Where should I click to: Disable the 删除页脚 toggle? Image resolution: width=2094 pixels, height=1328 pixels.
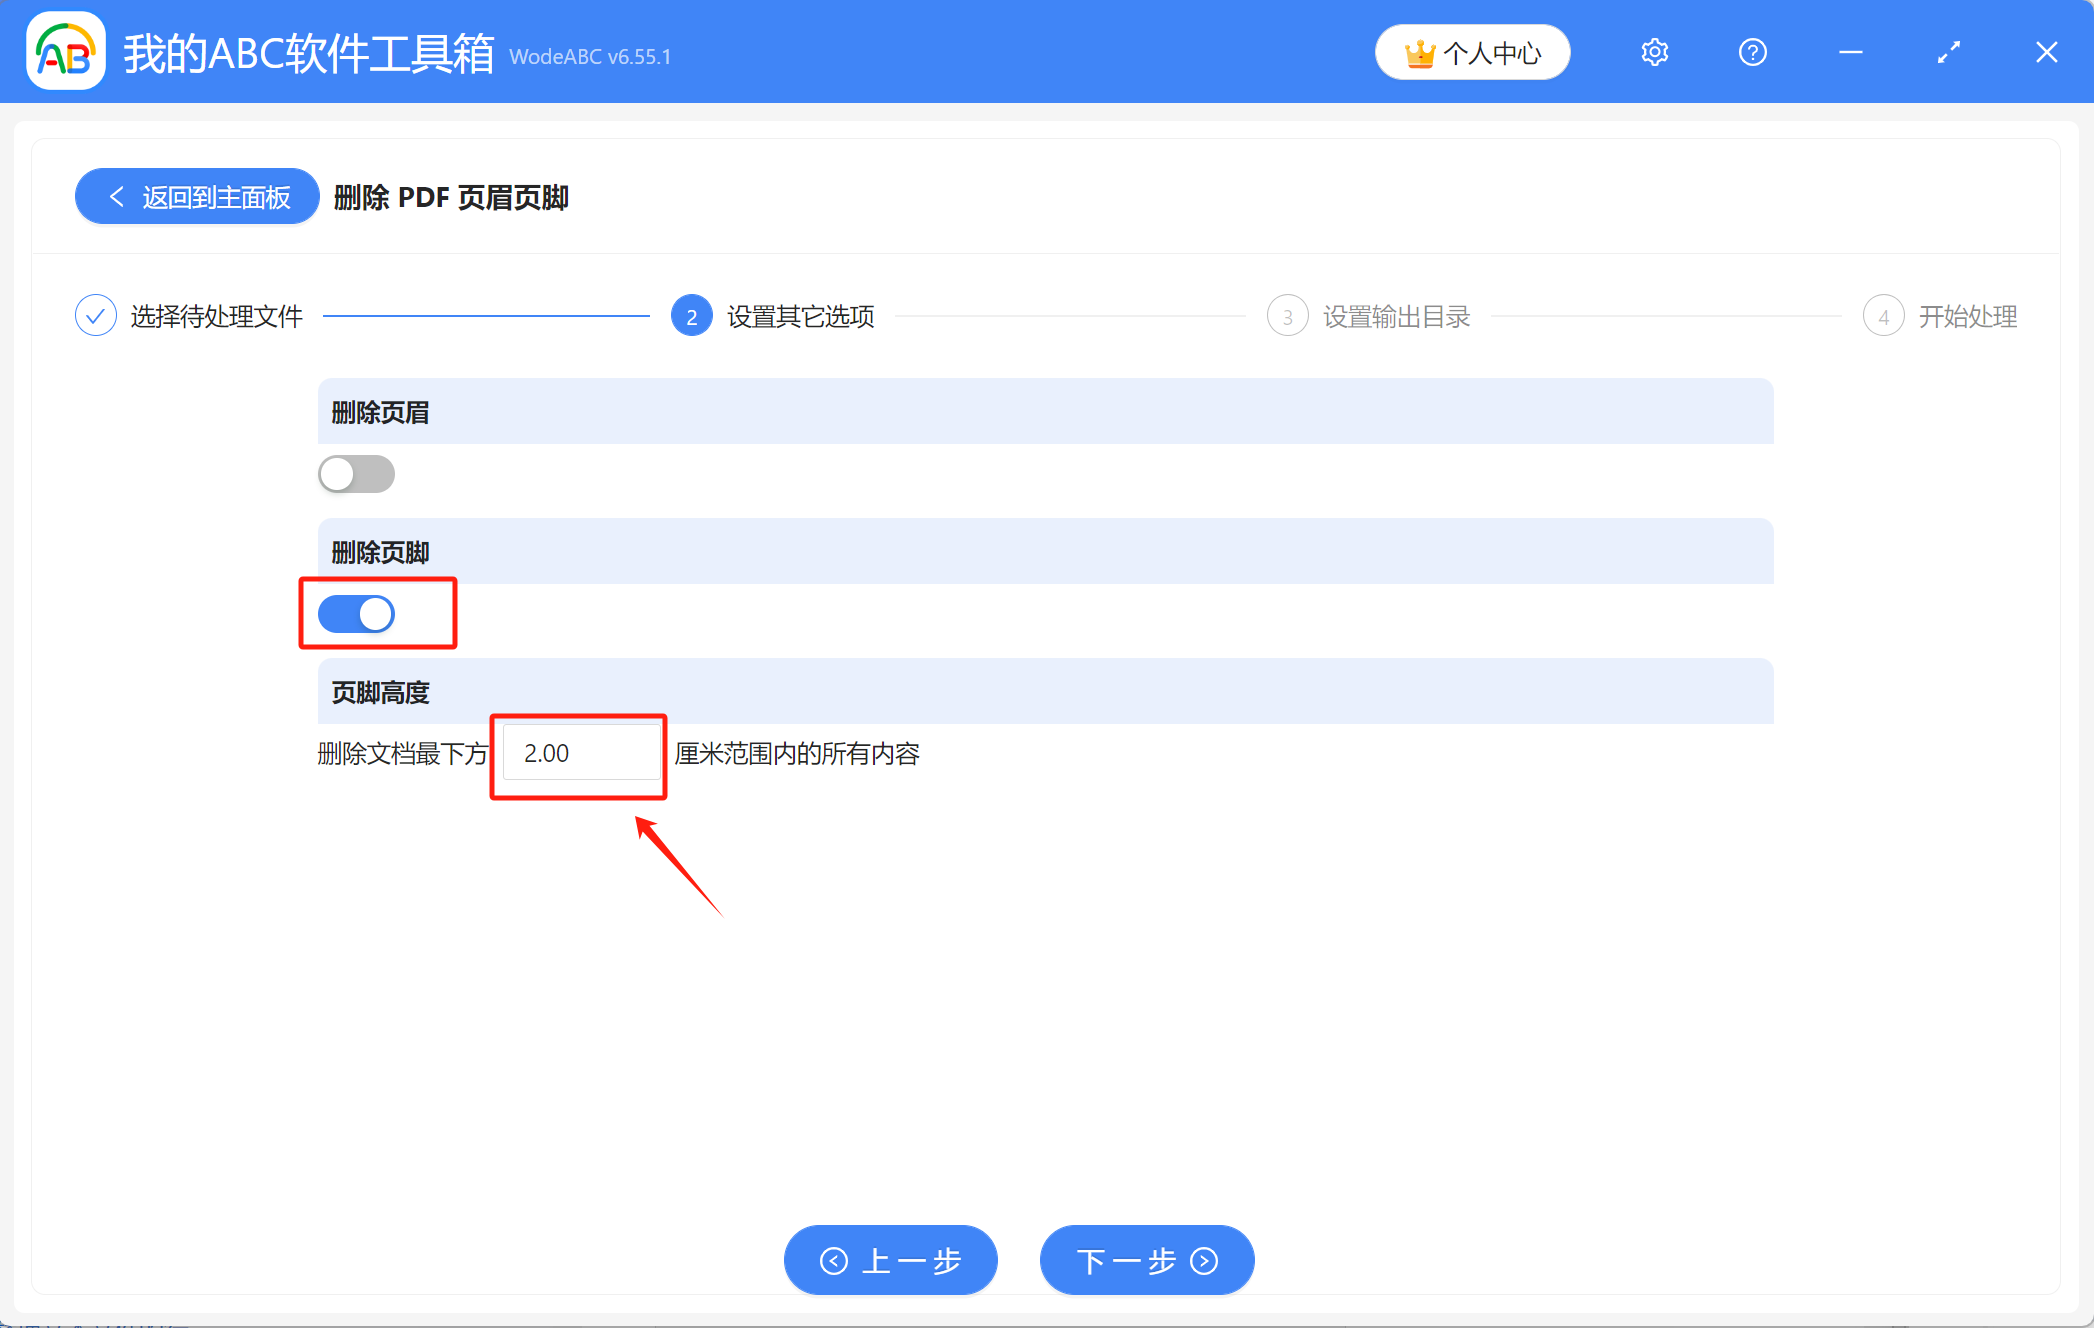click(356, 613)
